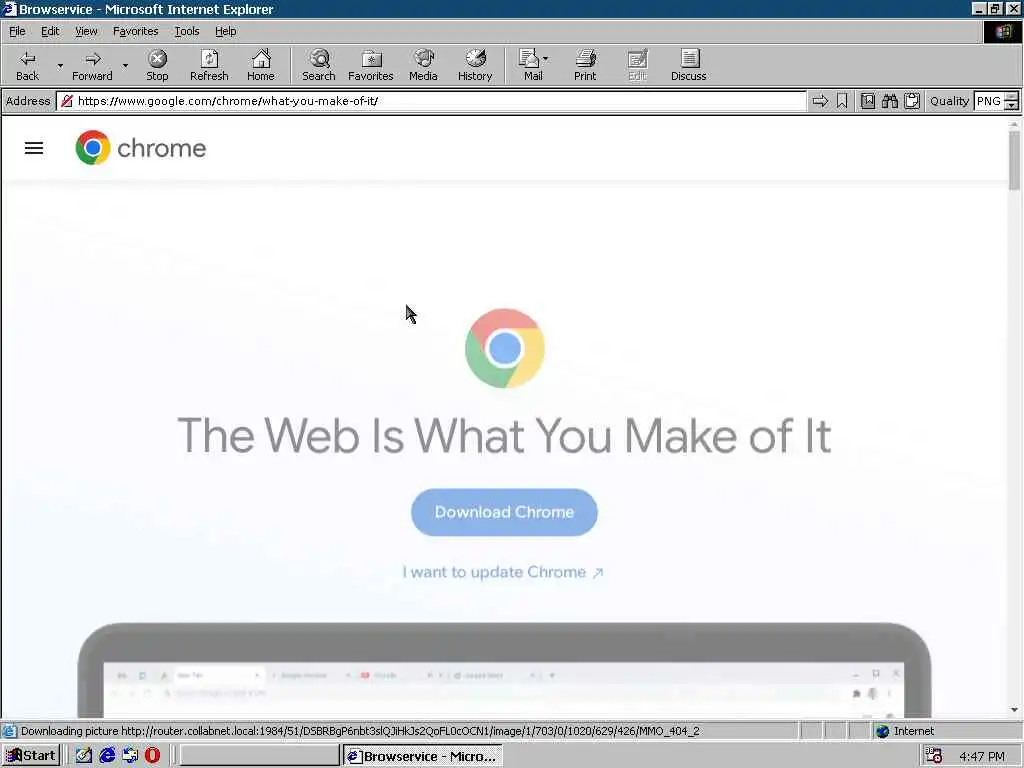The height and width of the screenshot is (768, 1024).
Task: Click the page icon in address bar
Action: tap(67, 101)
